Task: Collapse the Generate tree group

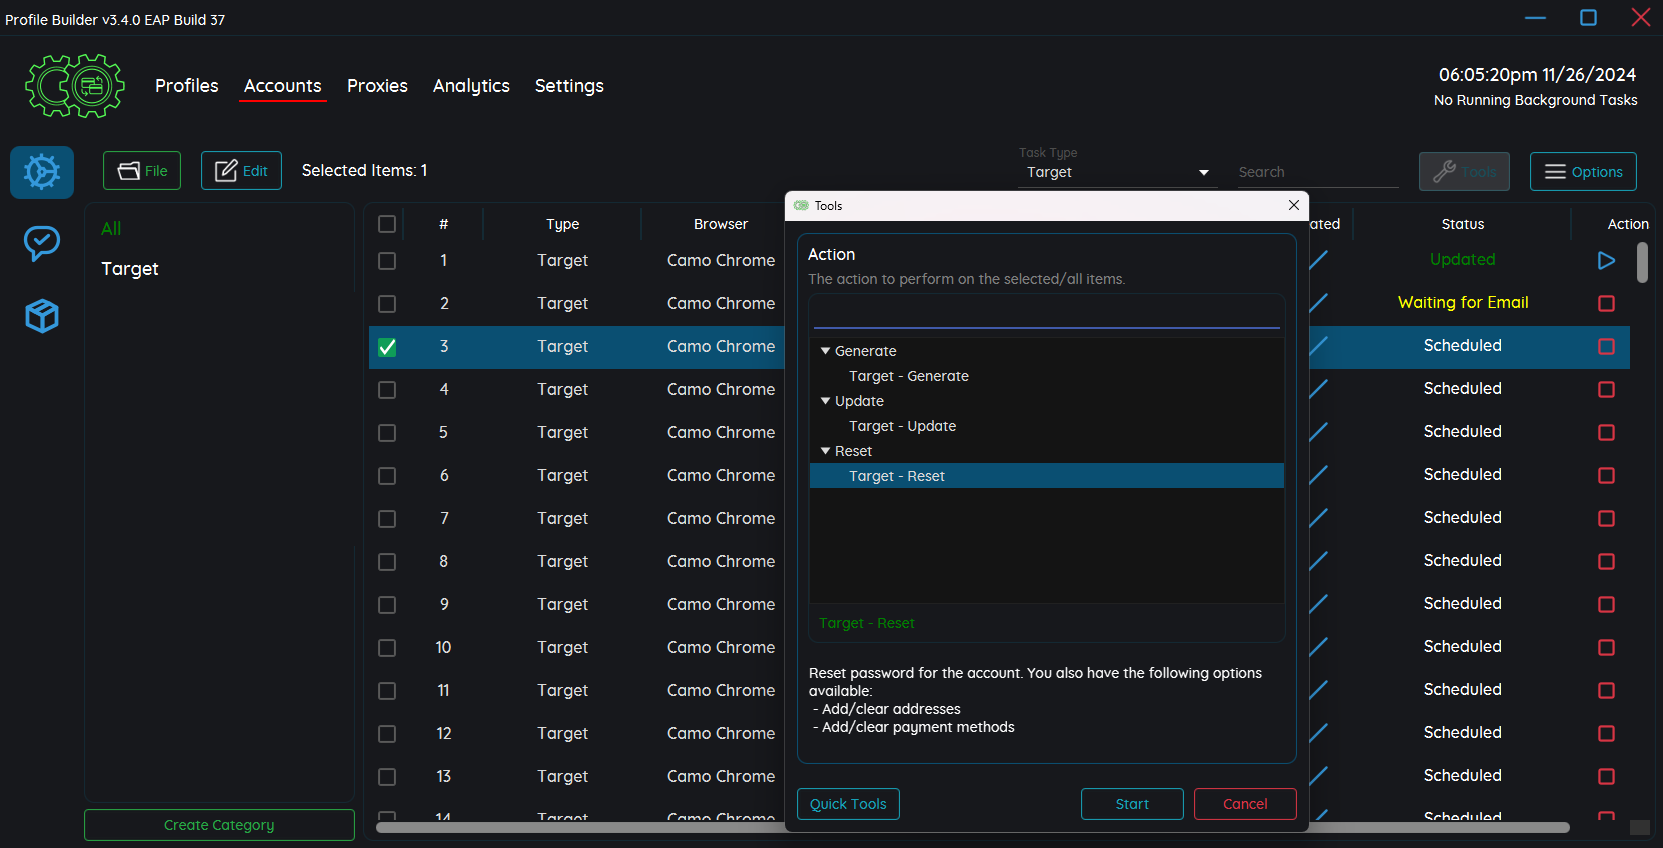Action: pos(826,351)
